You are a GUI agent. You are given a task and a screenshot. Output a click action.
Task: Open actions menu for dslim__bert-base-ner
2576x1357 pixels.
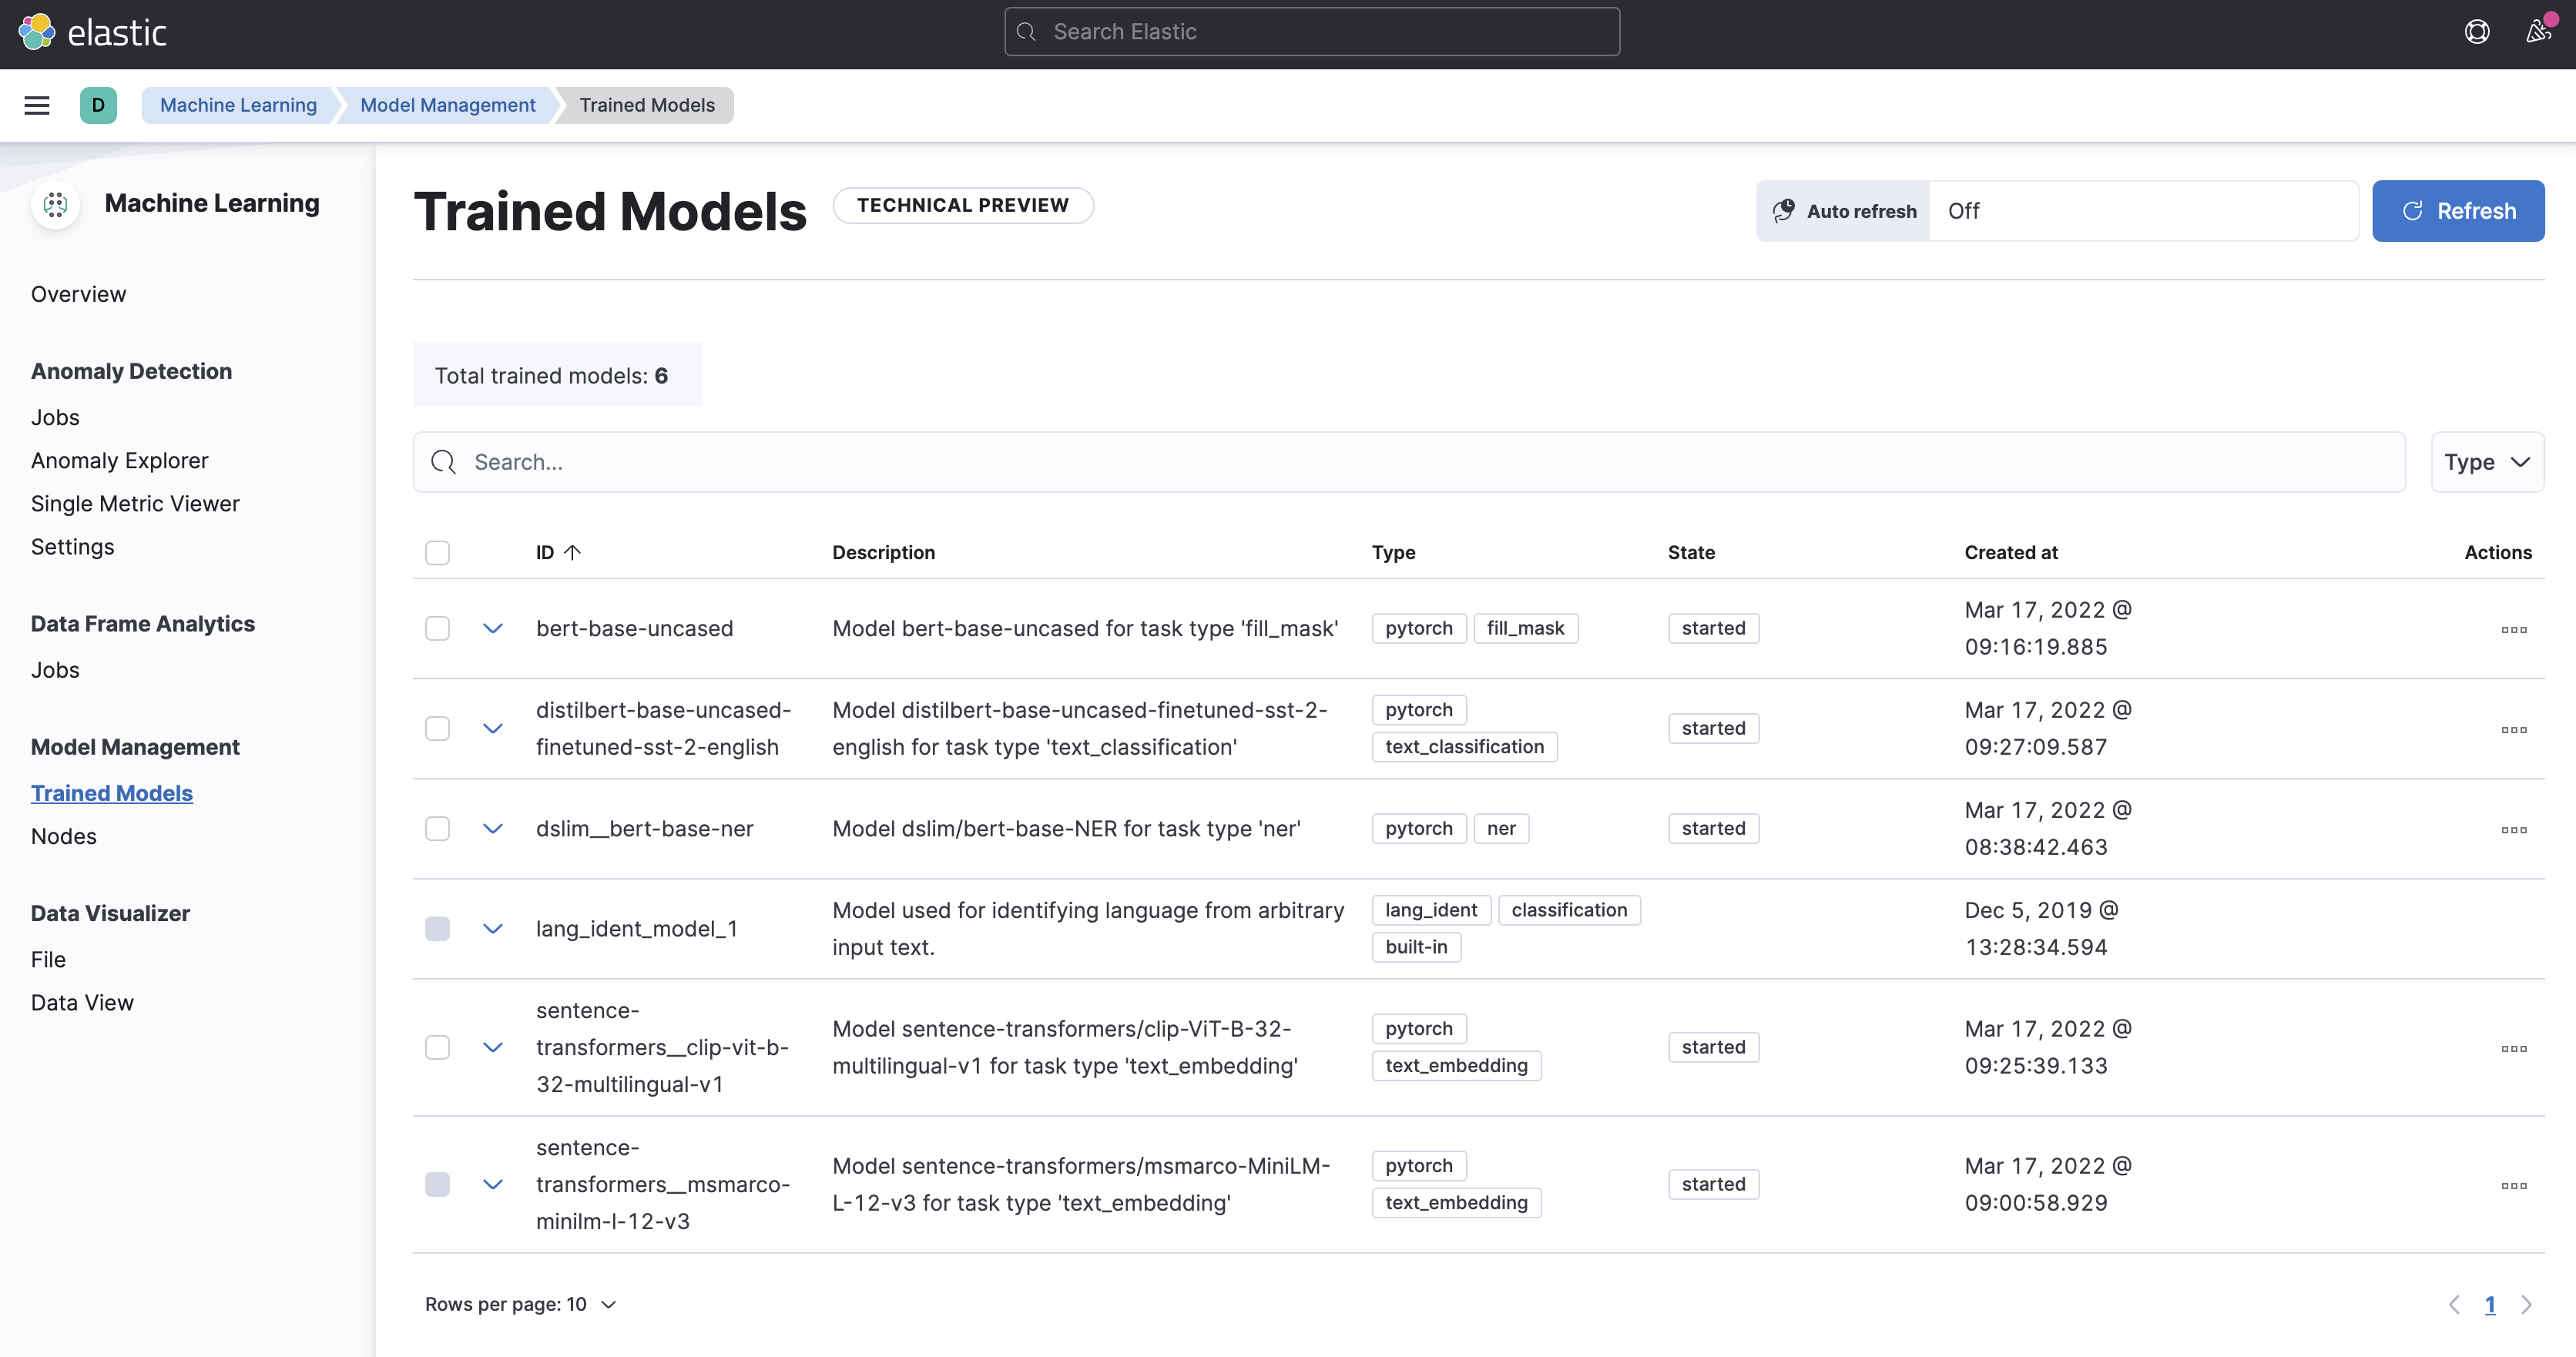(x=2513, y=829)
